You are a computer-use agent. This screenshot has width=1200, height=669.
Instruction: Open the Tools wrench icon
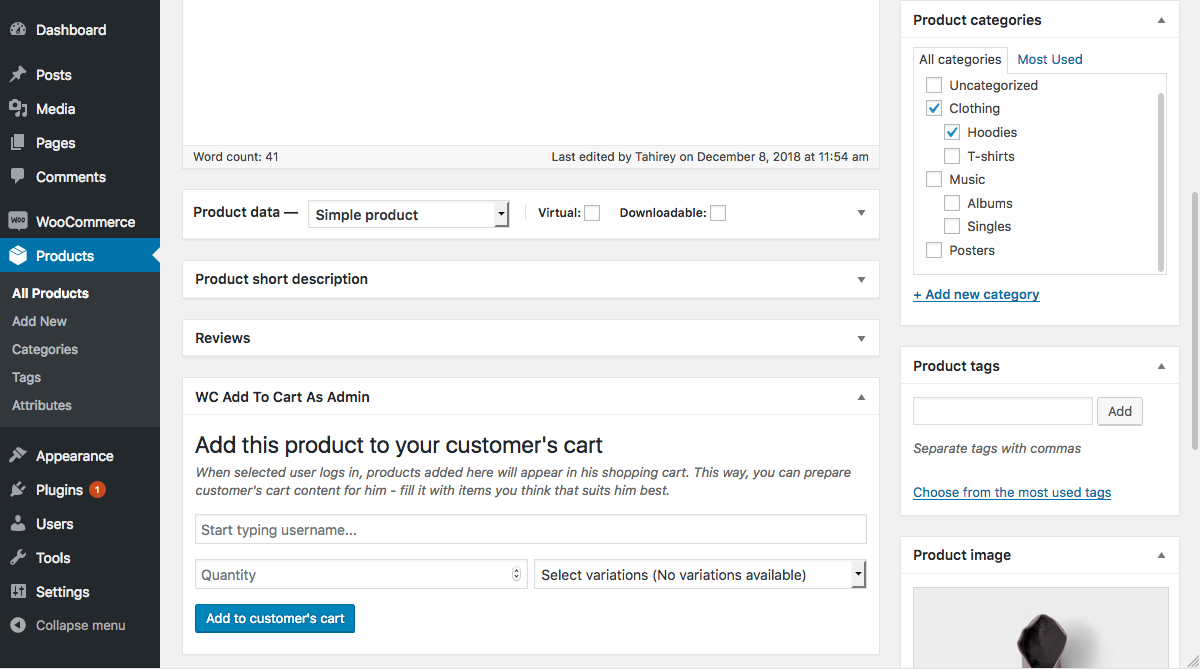(x=18, y=558)
